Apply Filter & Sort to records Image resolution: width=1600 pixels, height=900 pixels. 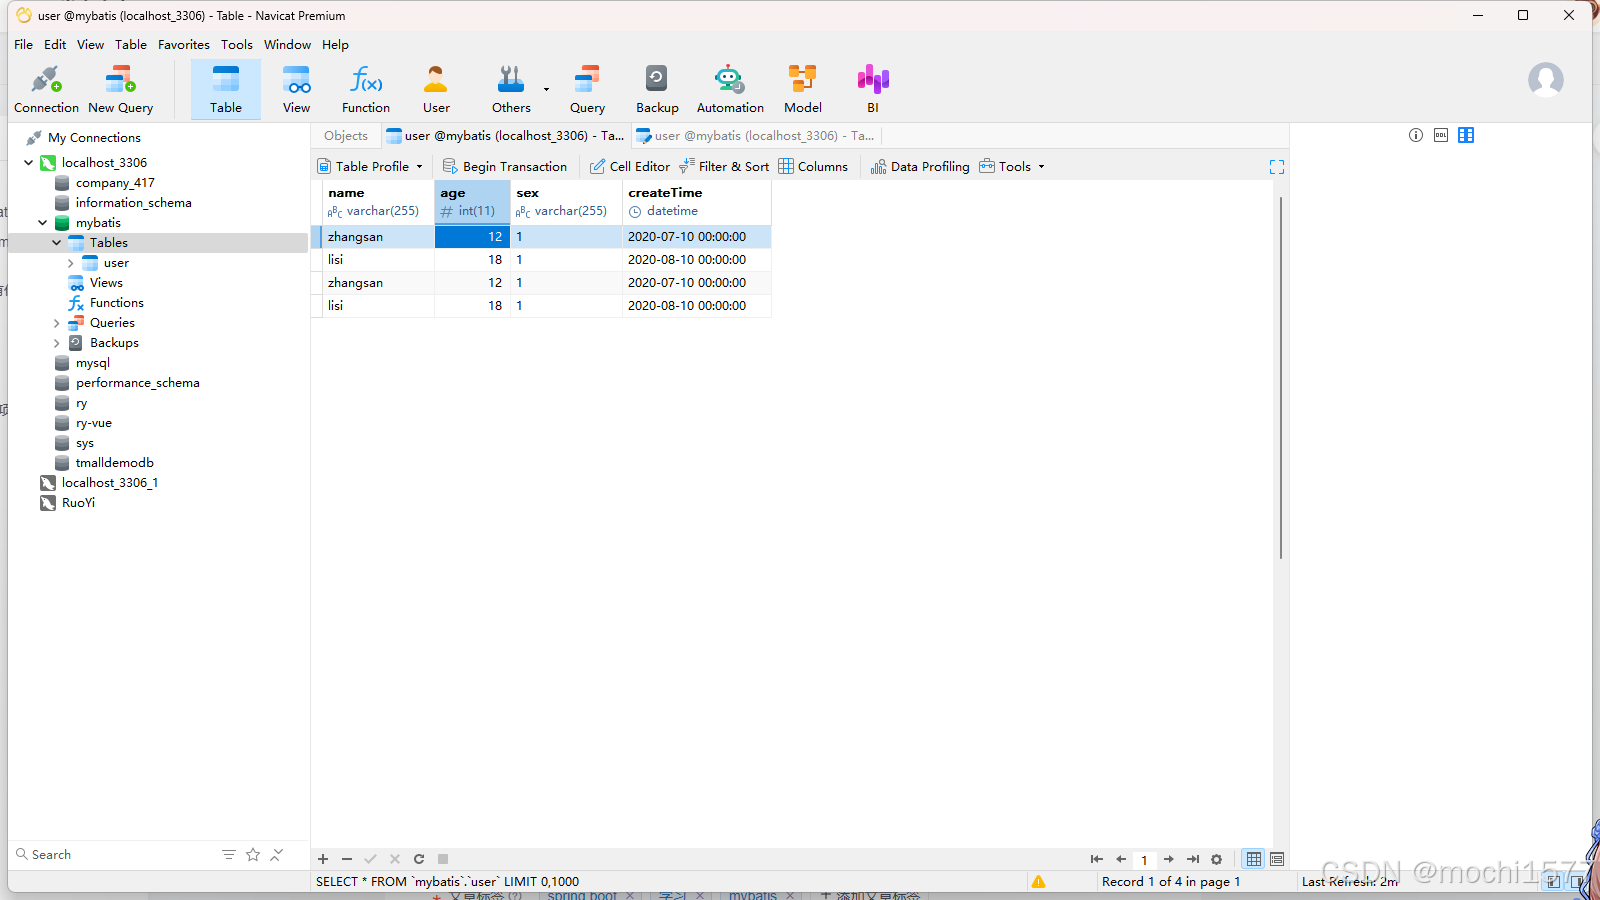tap(724, 166)
